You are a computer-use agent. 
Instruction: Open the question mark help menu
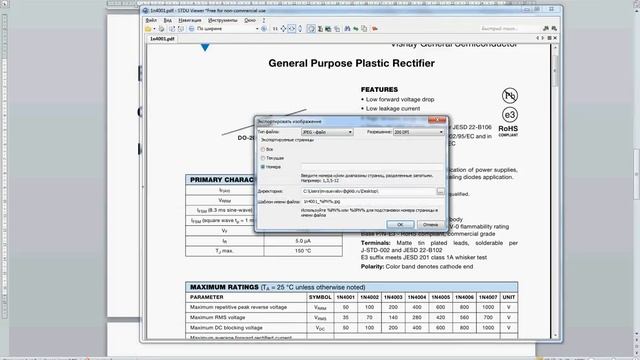pyautogui.click(x=264, y=20)
